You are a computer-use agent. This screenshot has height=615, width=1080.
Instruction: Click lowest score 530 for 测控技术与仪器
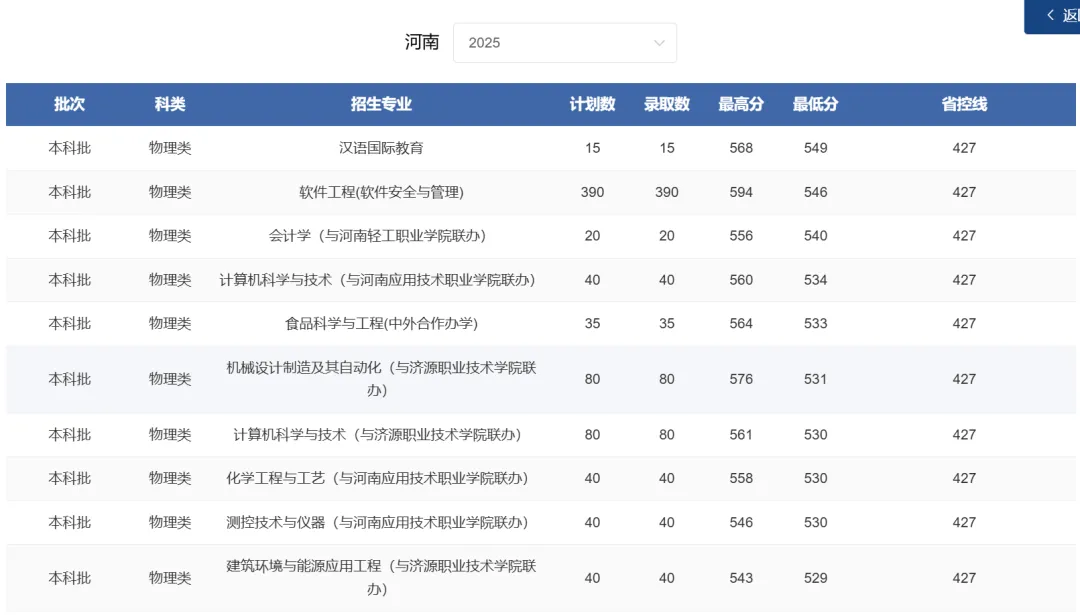click(816, 523)
